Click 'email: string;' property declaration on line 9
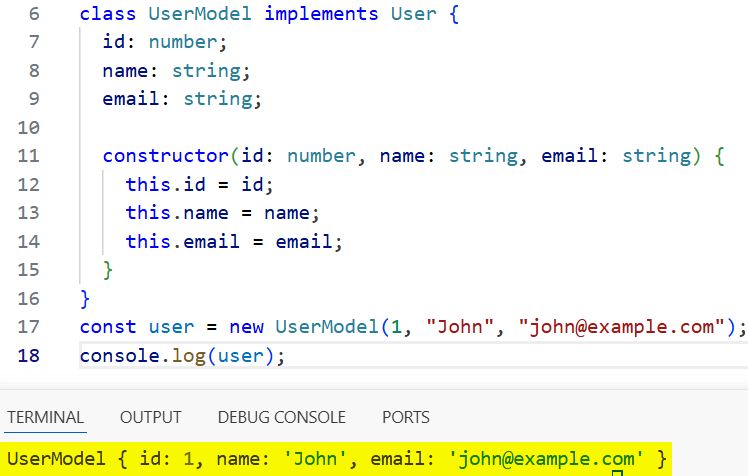 [x=182, y=99]
